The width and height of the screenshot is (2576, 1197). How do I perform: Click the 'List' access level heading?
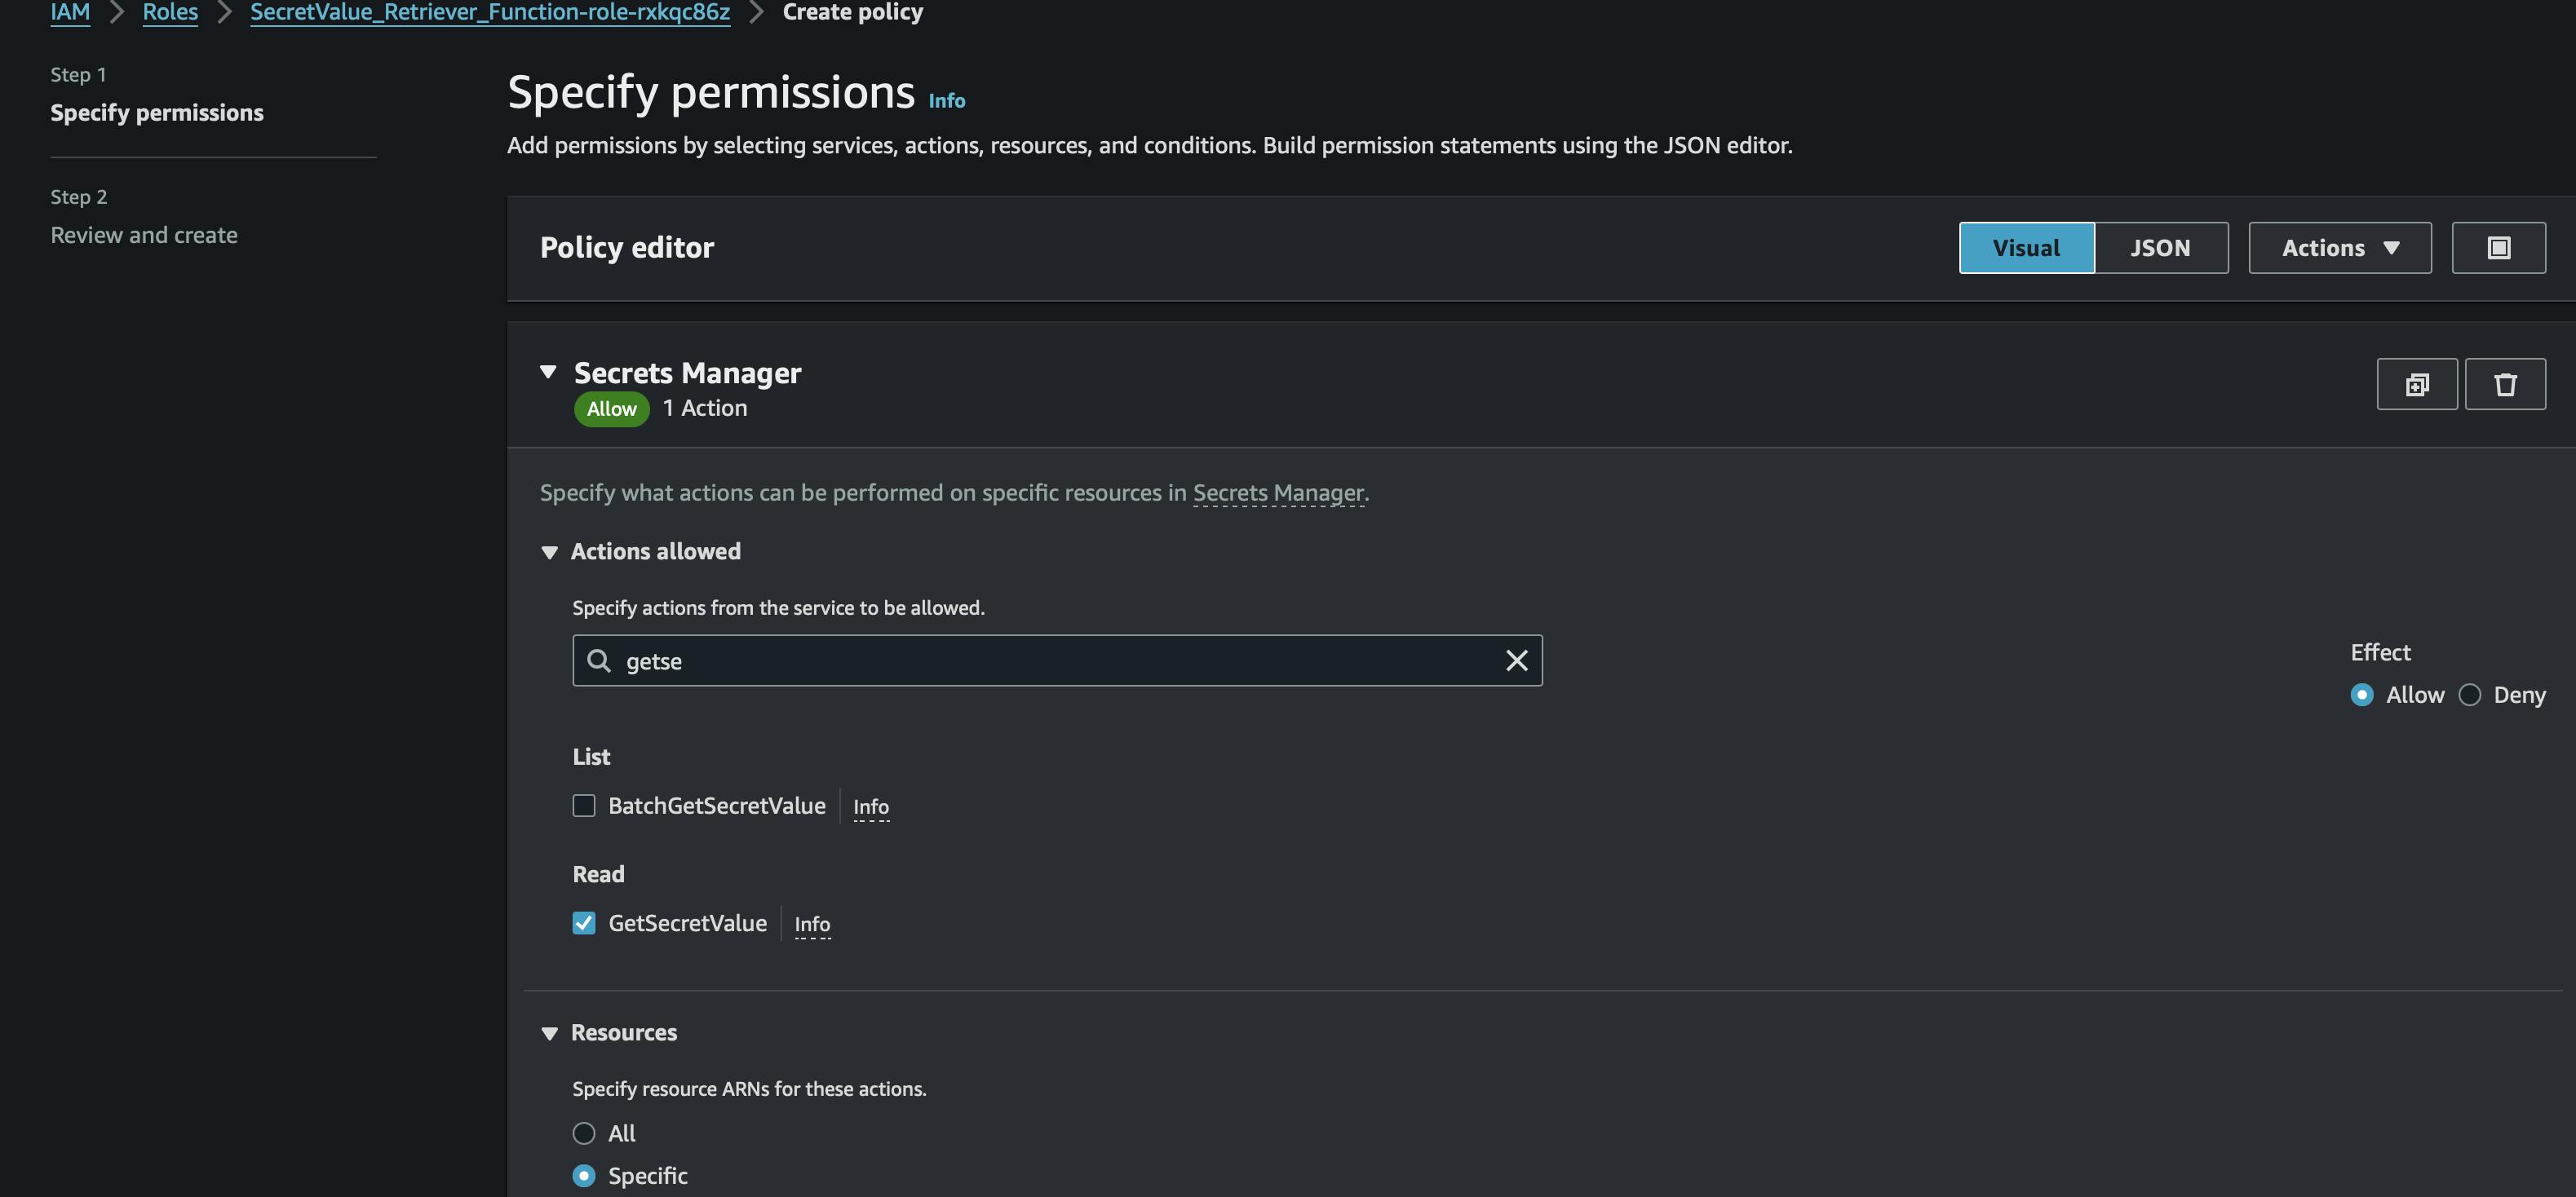tap(591, 757)
